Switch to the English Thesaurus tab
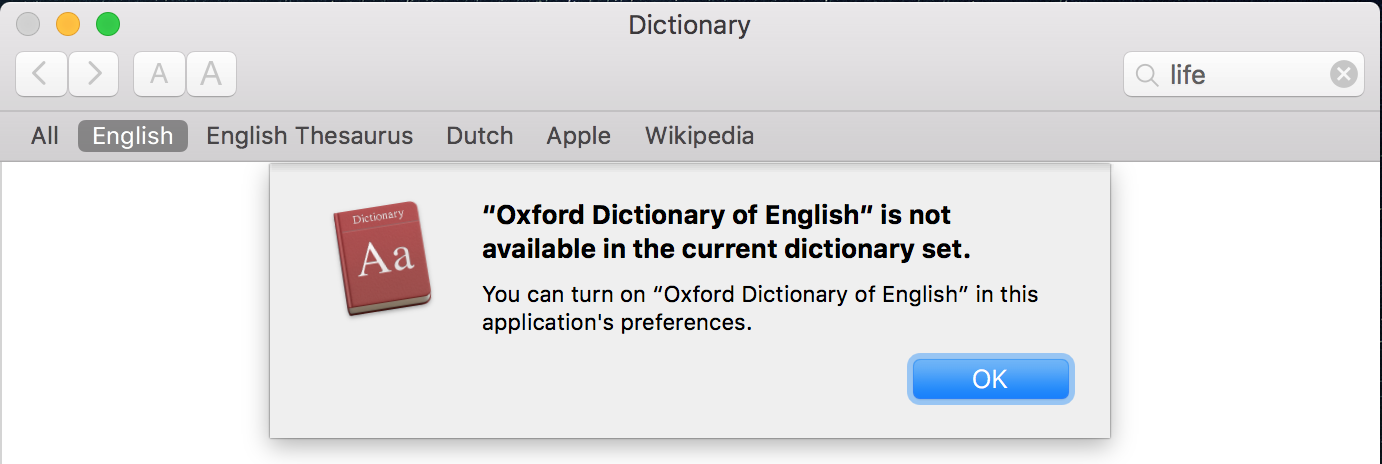Viewport: 1382px width, 464px height. pyautogui.click(x=310, y=136)
